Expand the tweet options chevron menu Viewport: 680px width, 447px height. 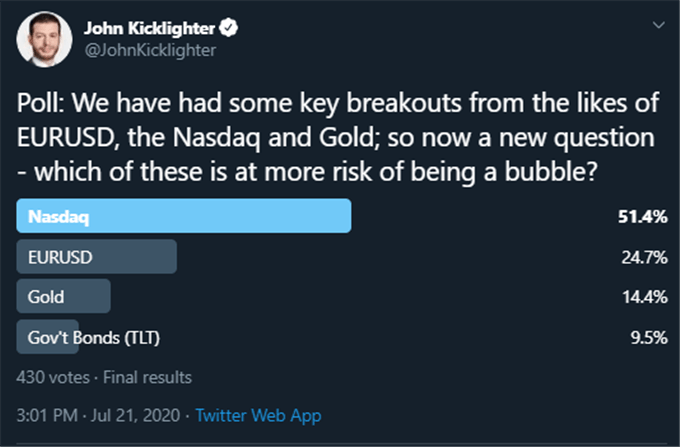coord(658,25)
